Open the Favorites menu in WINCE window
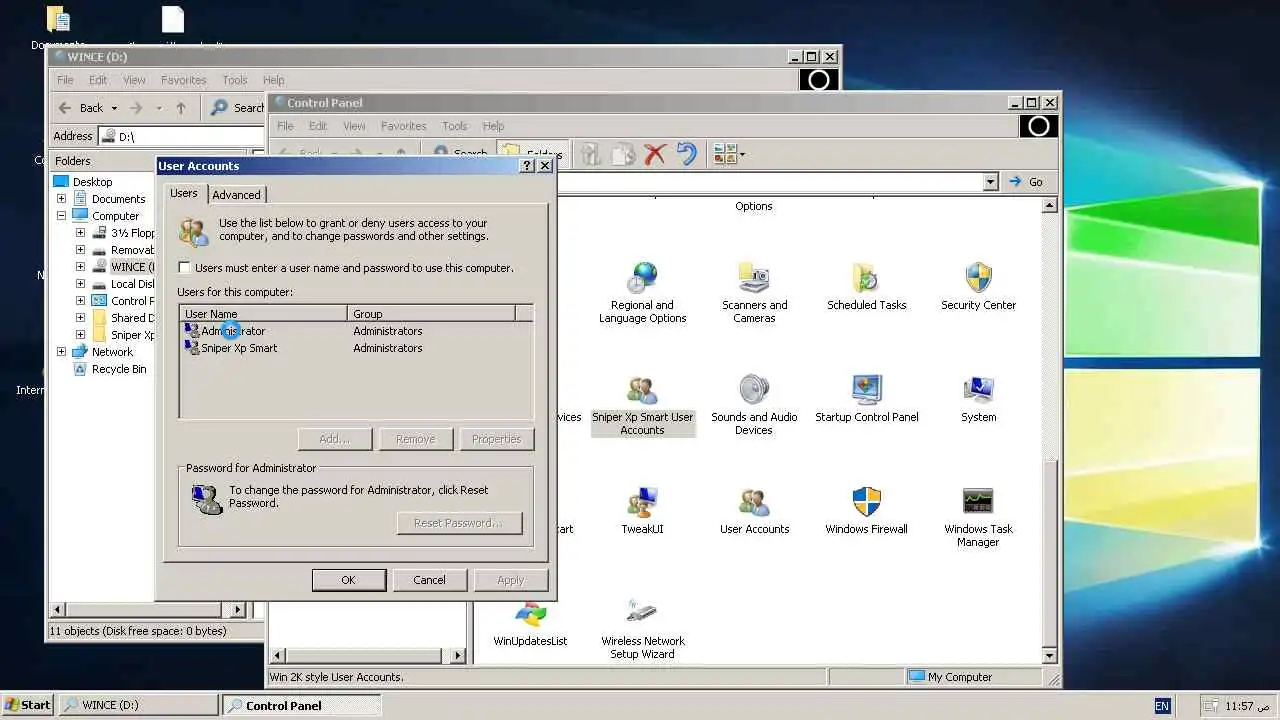Viewport: 1280px width, 720px height. 184,80
